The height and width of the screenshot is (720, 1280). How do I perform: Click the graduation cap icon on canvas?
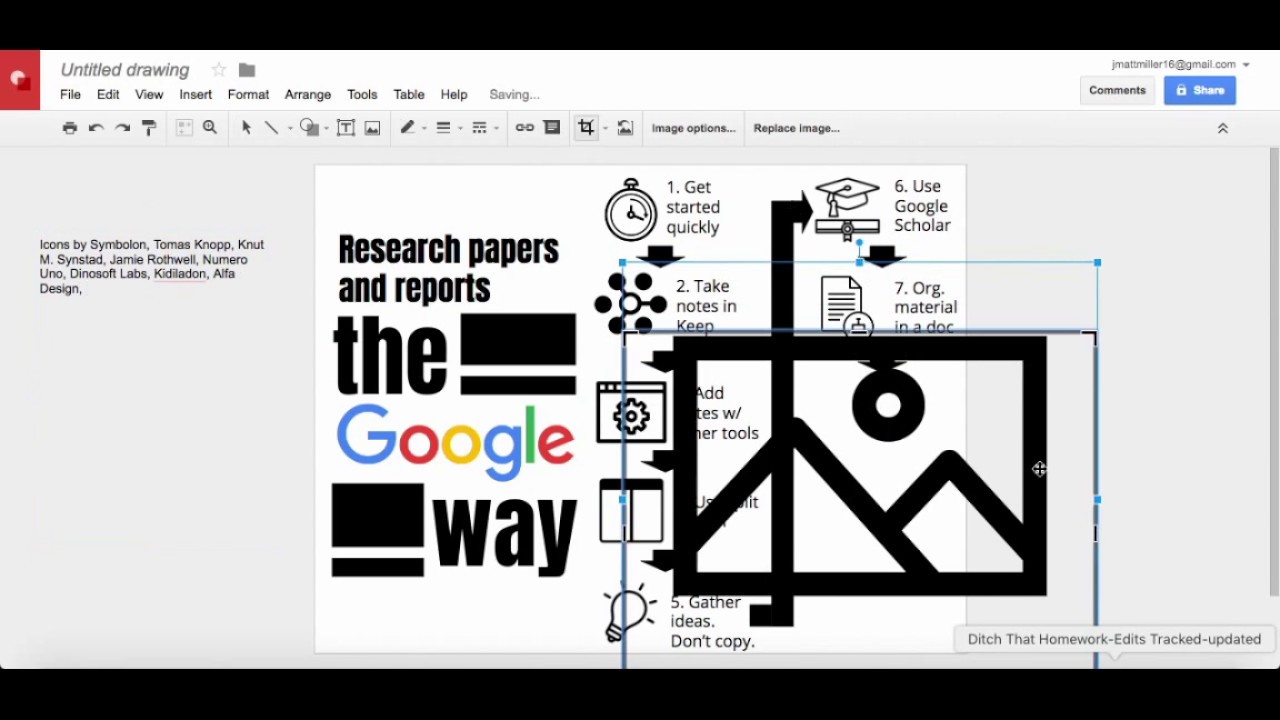846,209
